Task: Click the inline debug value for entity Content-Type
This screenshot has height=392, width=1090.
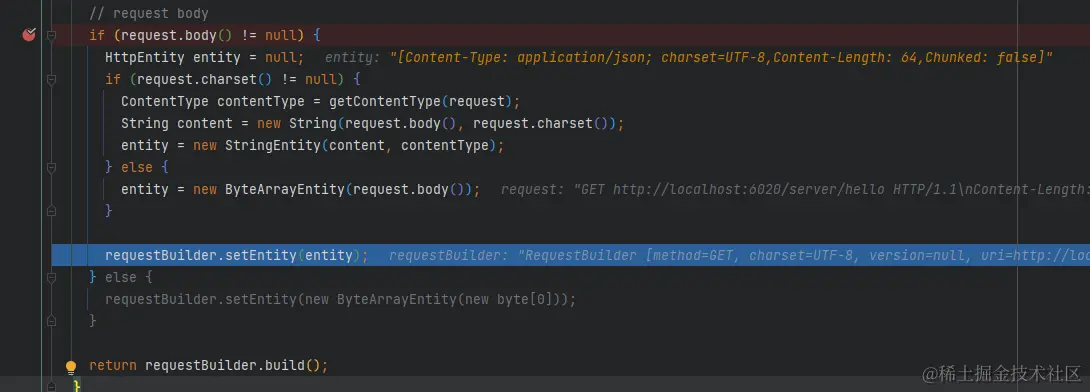Action: click(689, 58)
